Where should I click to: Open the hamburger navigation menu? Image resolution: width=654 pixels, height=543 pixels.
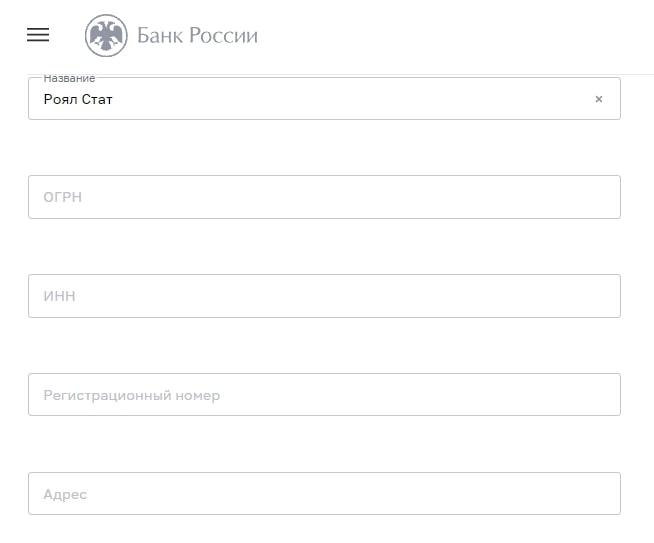click(x=38, y=35)
